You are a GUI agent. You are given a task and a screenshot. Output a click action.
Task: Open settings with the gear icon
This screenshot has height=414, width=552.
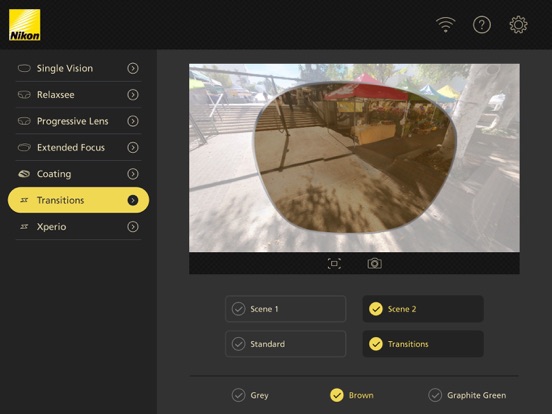coord(518,25)
